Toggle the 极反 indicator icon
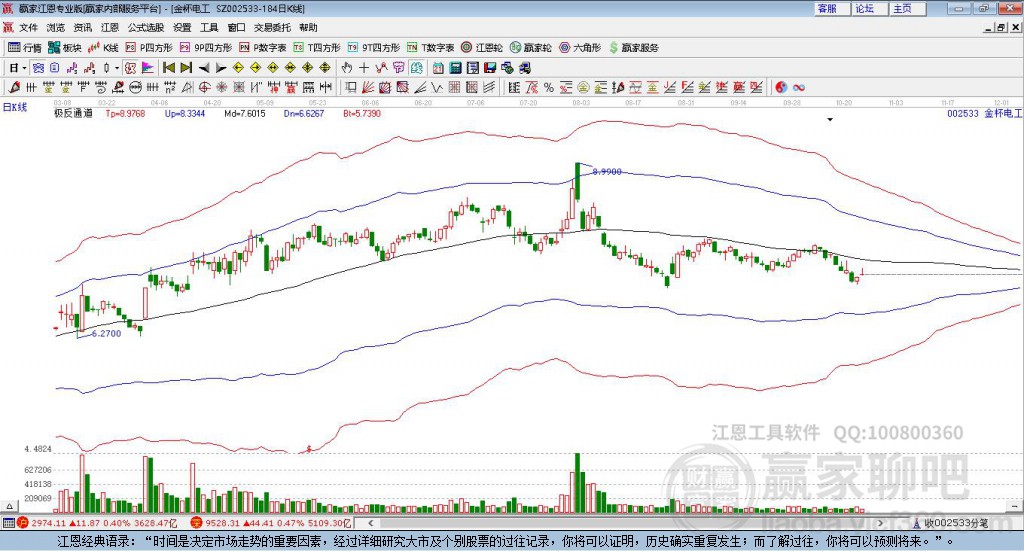 coord(131,68)
